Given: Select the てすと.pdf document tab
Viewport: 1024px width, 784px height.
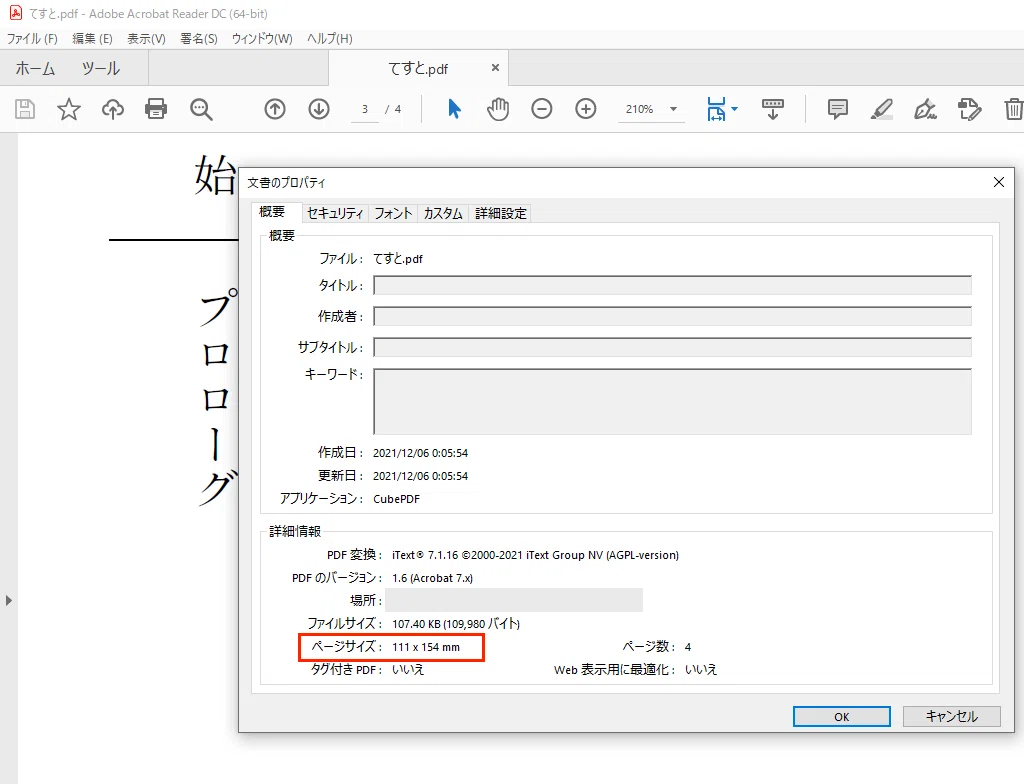Looking at the screenshot, I should click(418, 68).
